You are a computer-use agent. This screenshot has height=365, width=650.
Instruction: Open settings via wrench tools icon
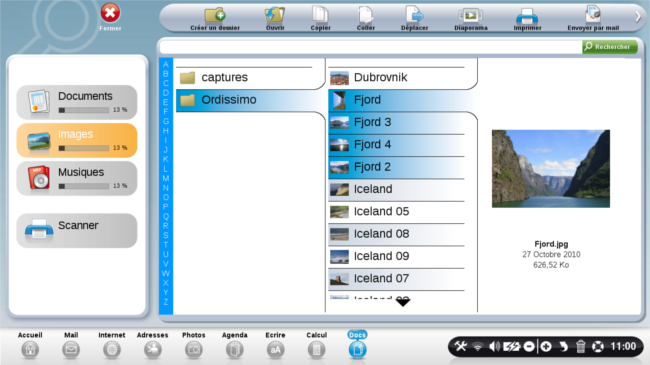461,346
